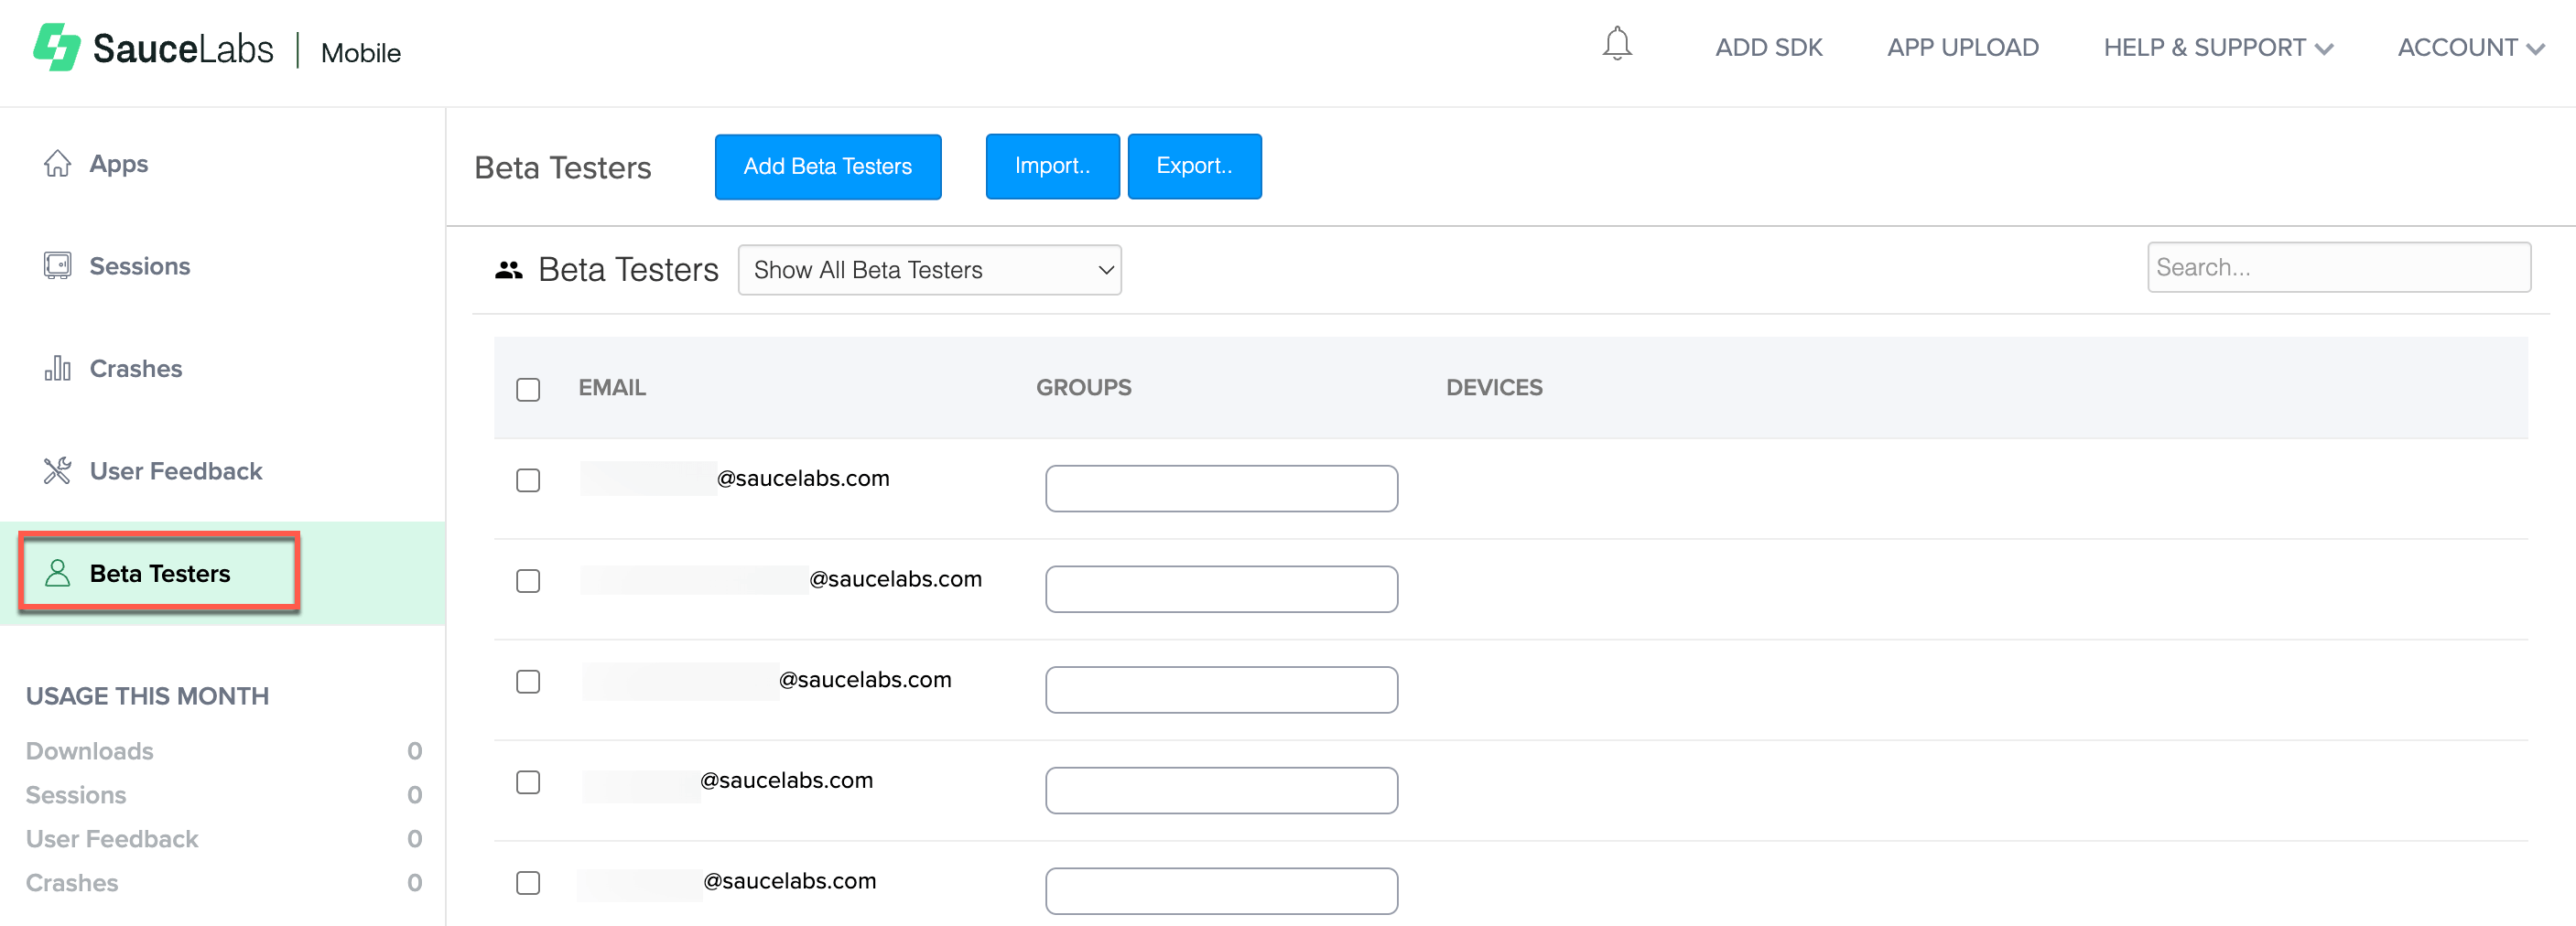Image resolution: width=2576 pixels, height=926 pixels.
Task: Click the Sessions icon in sidebar
Action: pyautogui.click(x=57, y=265)
